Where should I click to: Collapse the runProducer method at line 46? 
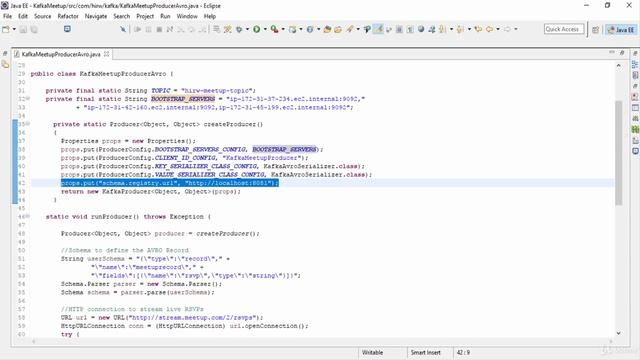[28, 216]
